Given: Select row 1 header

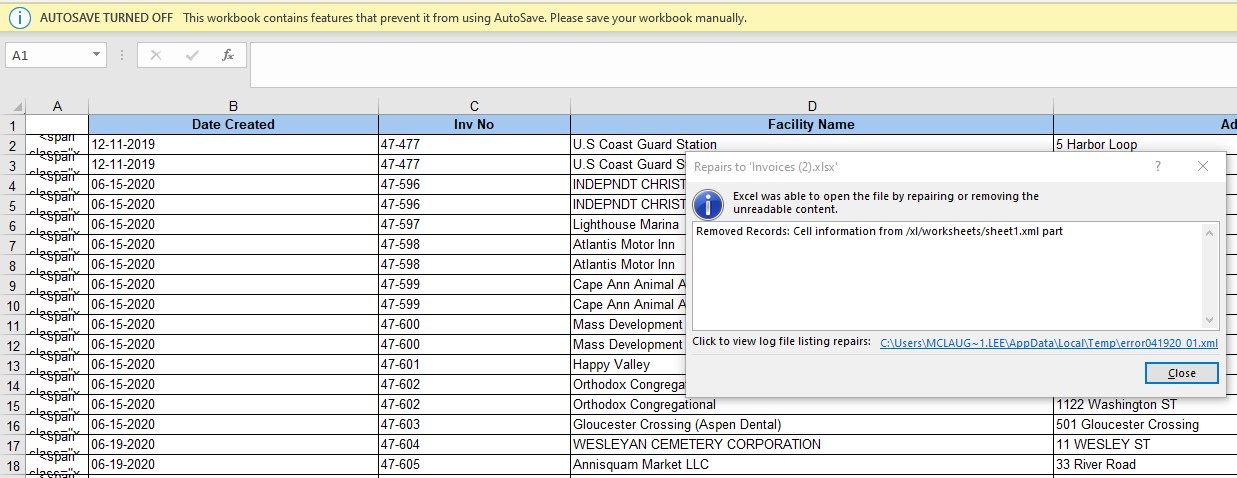Looking at the screenshot, I should point(13,125).
